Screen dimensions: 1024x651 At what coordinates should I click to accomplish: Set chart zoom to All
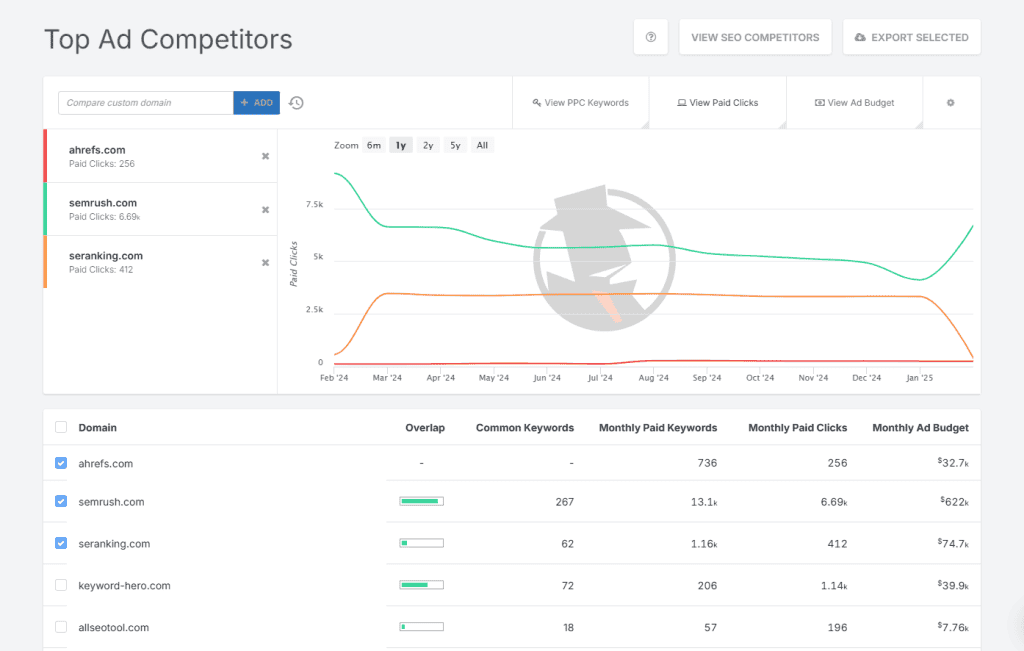(x=482, y=145)
